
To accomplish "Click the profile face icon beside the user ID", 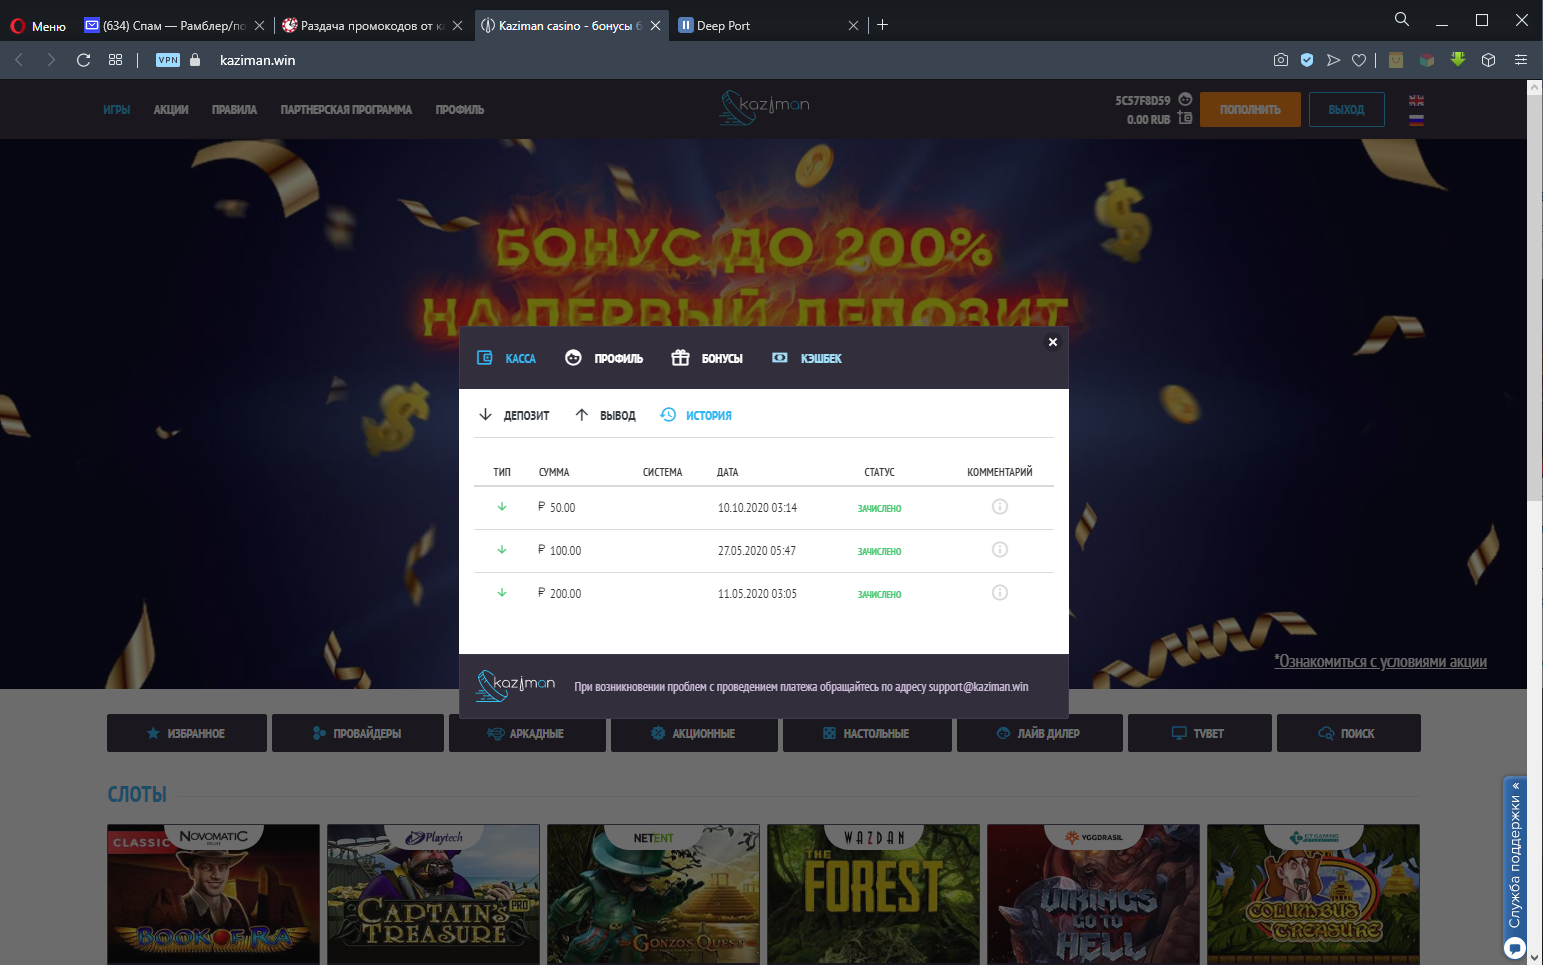I will (1185, 99).
